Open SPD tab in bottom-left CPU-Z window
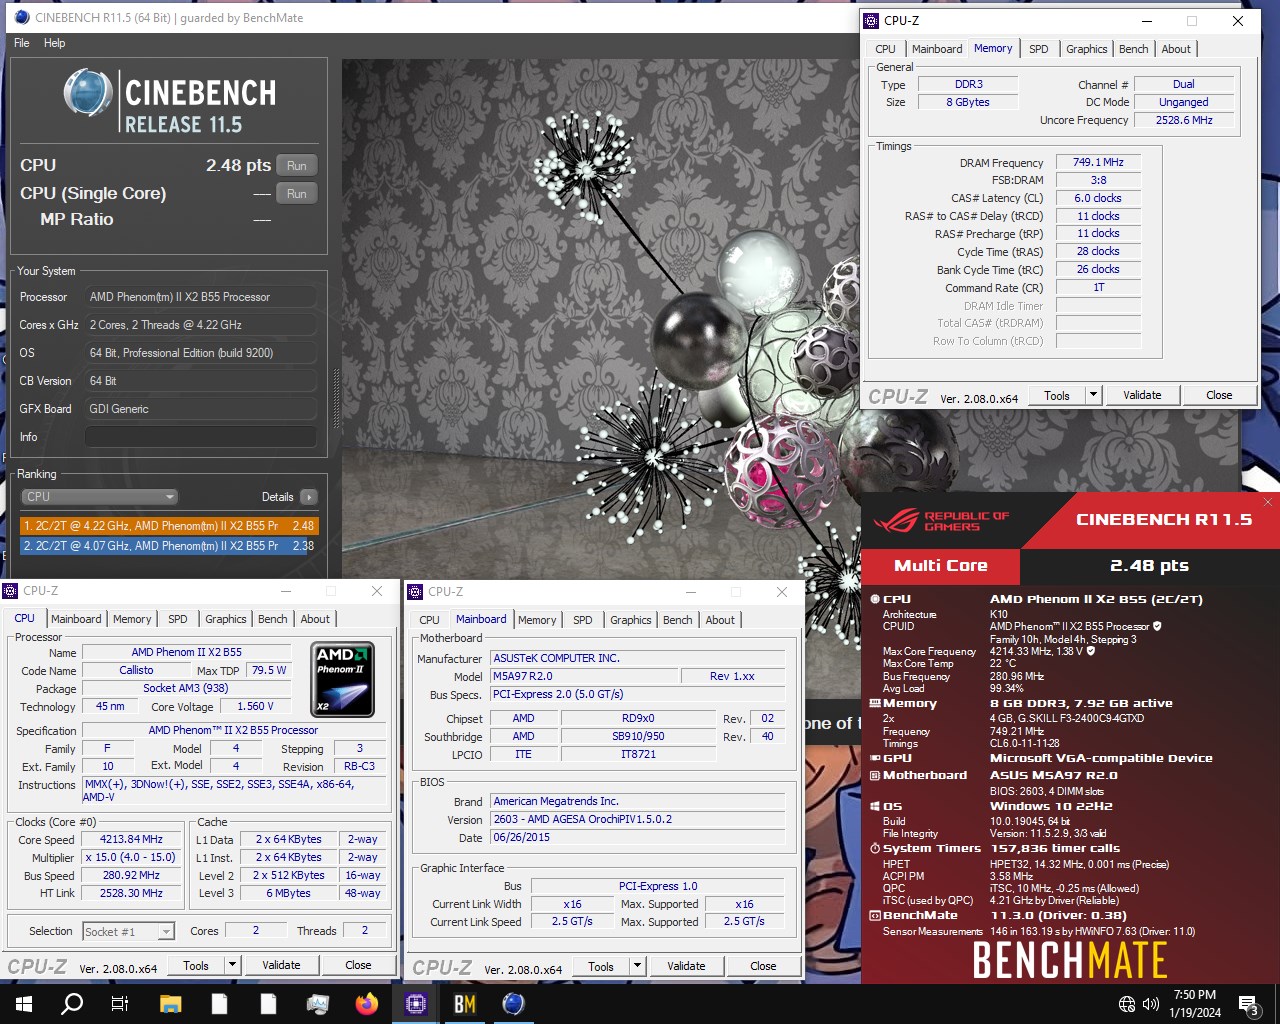The image size is (1280, 1024). click(x=178, y=619)
